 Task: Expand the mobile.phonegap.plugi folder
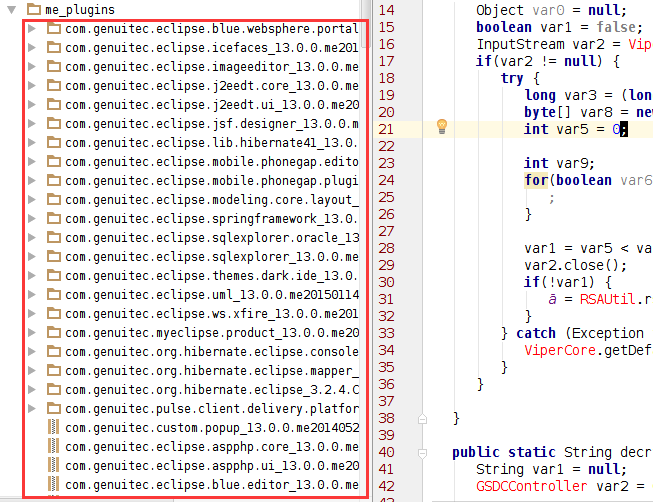pos(32,180)
